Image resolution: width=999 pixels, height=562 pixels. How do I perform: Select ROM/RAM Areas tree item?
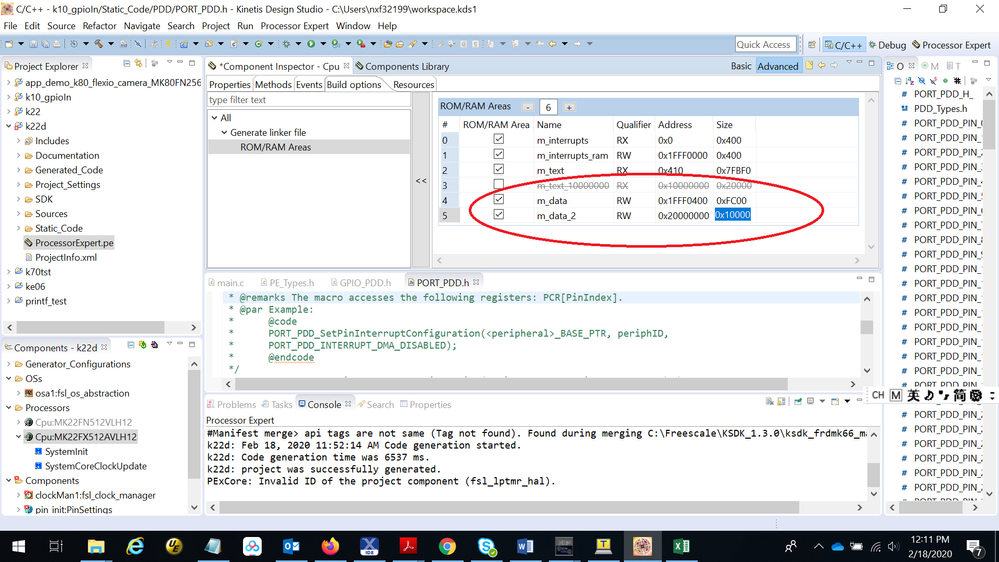pos(275,147)
